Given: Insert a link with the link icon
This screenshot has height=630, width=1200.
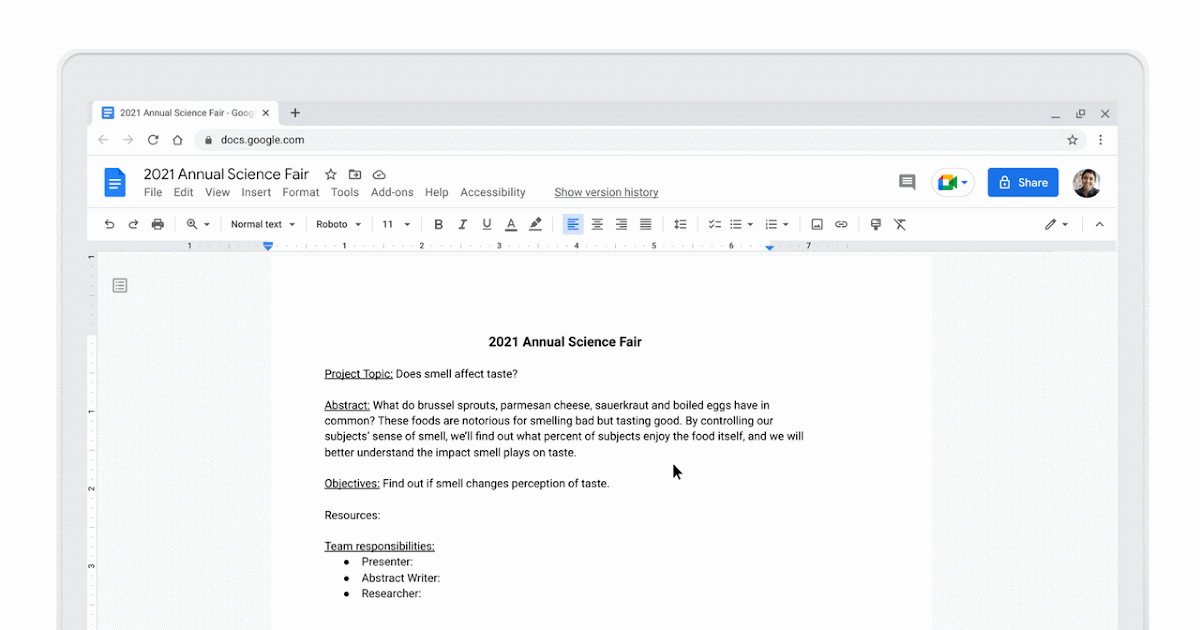Looking at the screenshot, I should (841, 224).
